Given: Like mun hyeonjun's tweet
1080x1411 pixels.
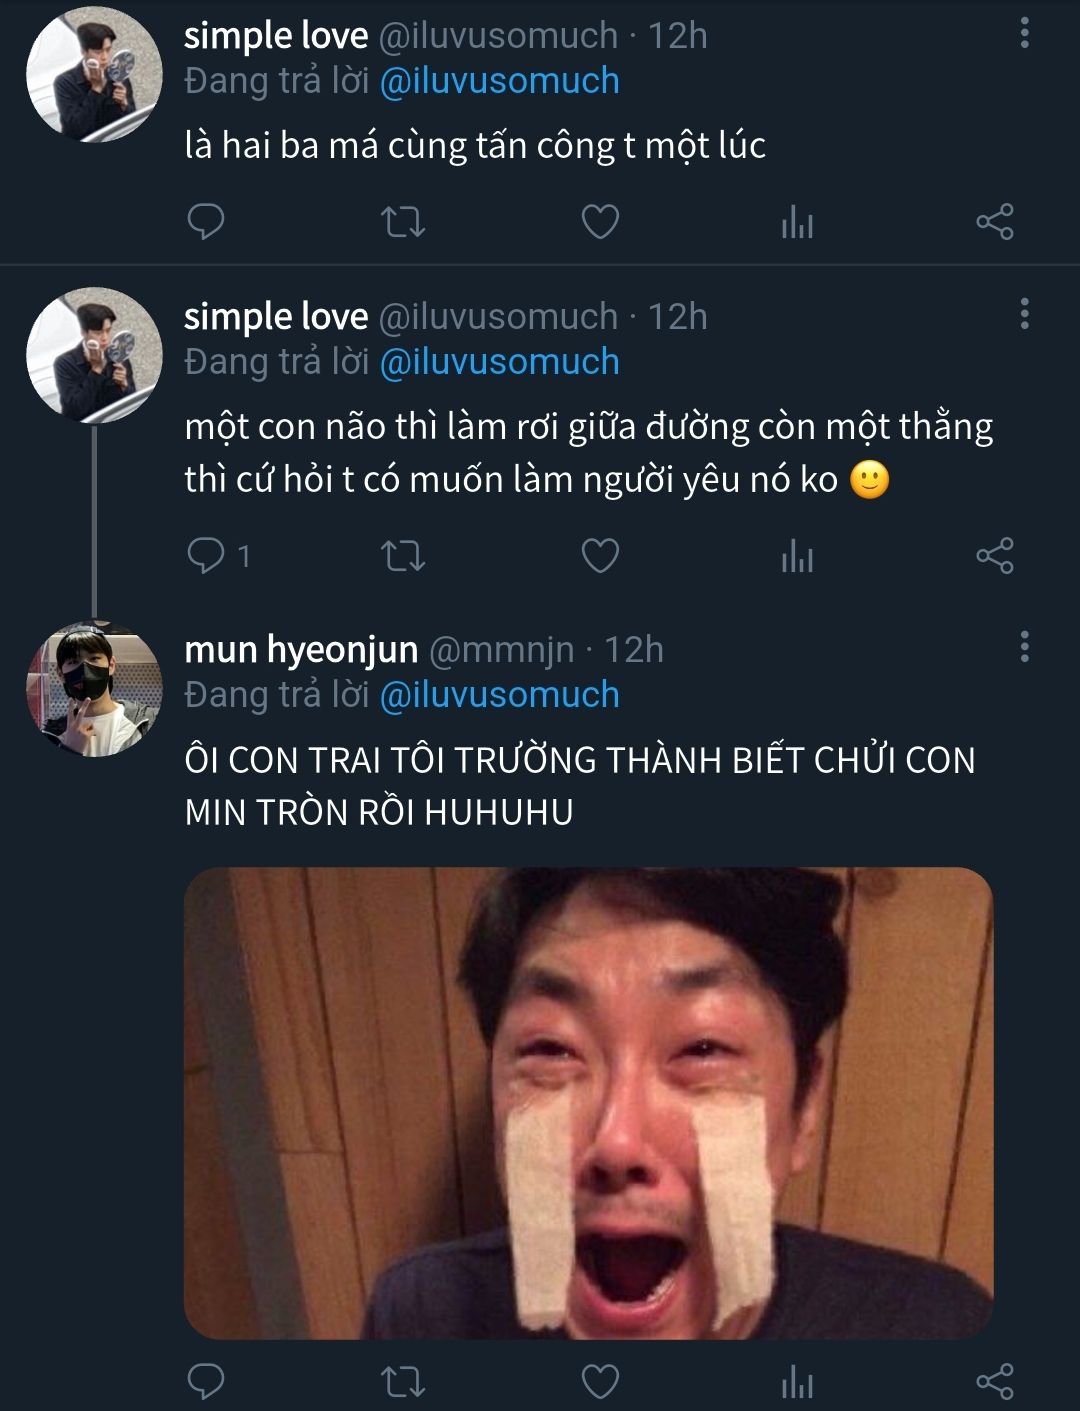Looking at the screenshot, I should point(600,1381).
